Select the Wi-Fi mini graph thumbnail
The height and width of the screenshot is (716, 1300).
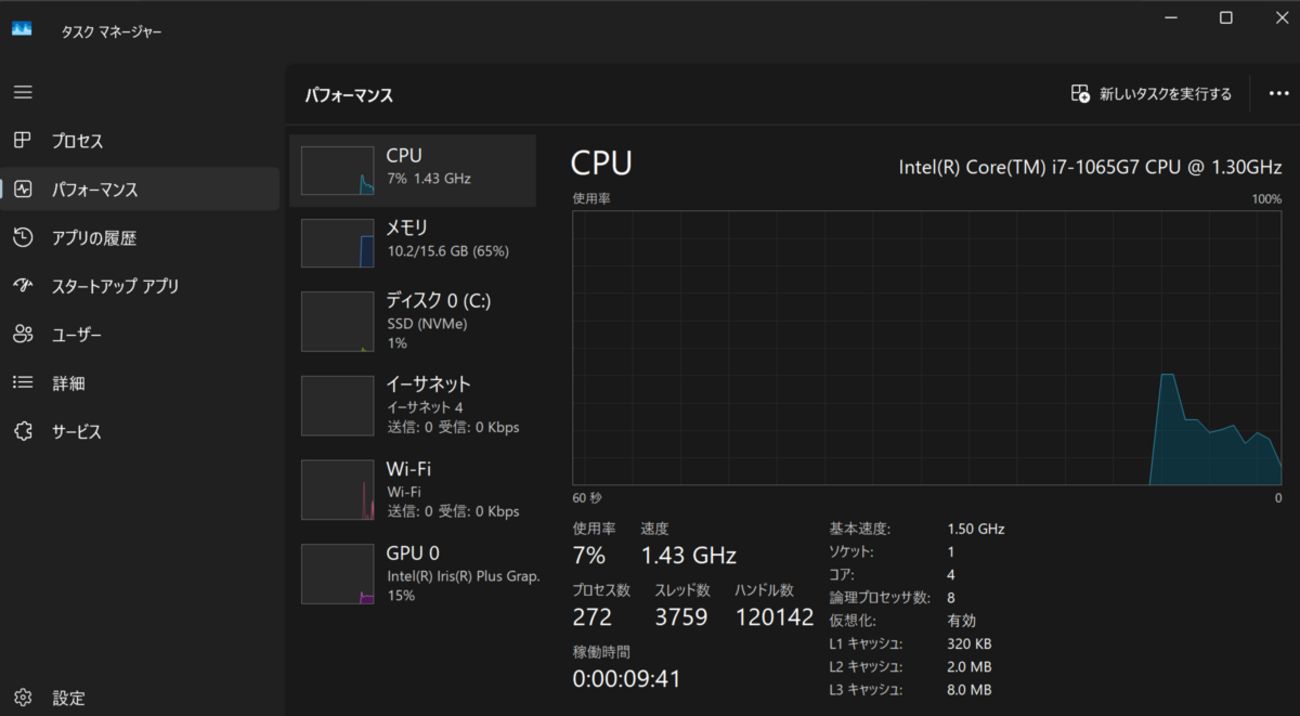(337, 490)
